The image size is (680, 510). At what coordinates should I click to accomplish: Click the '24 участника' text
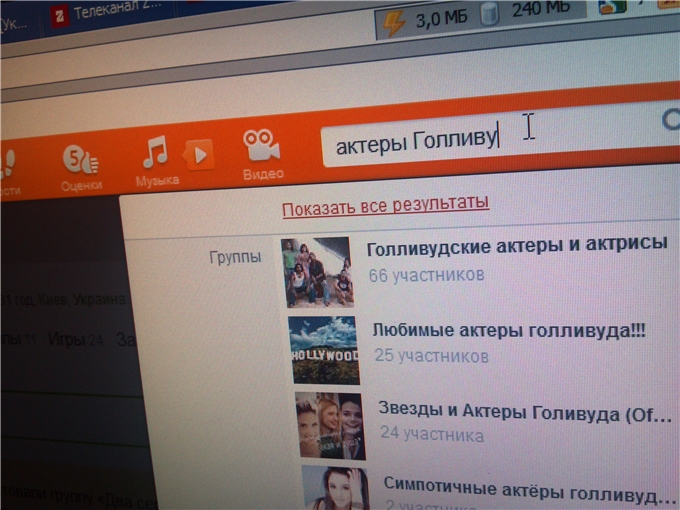[432, 434]
